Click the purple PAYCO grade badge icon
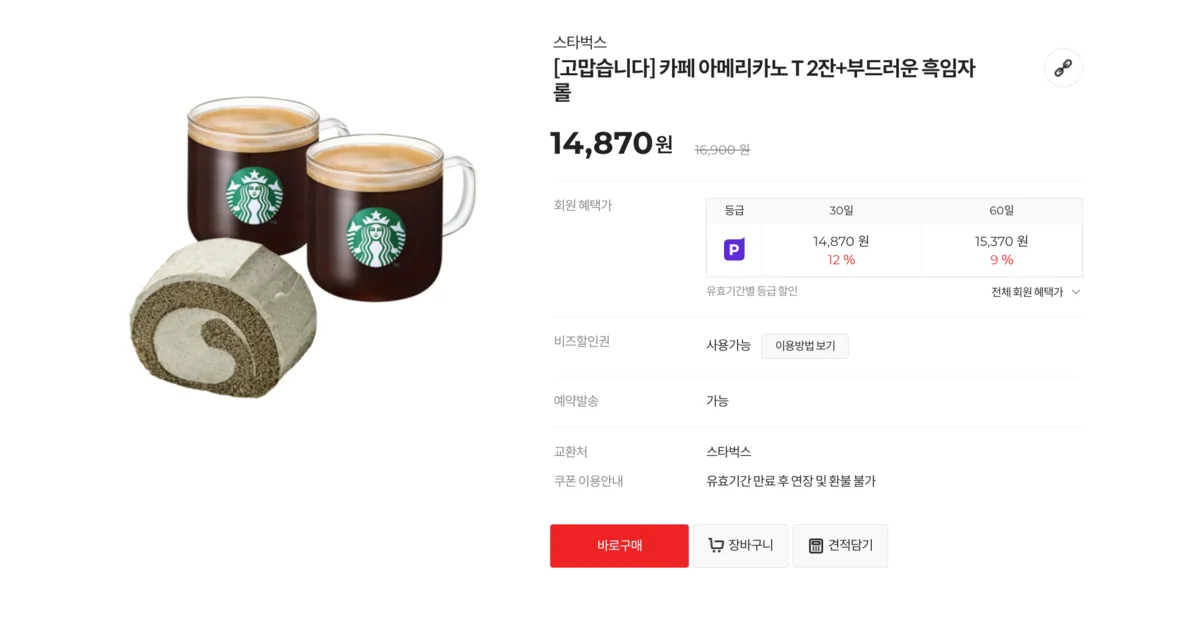The image size is (1200, 624). coord(733,249)
